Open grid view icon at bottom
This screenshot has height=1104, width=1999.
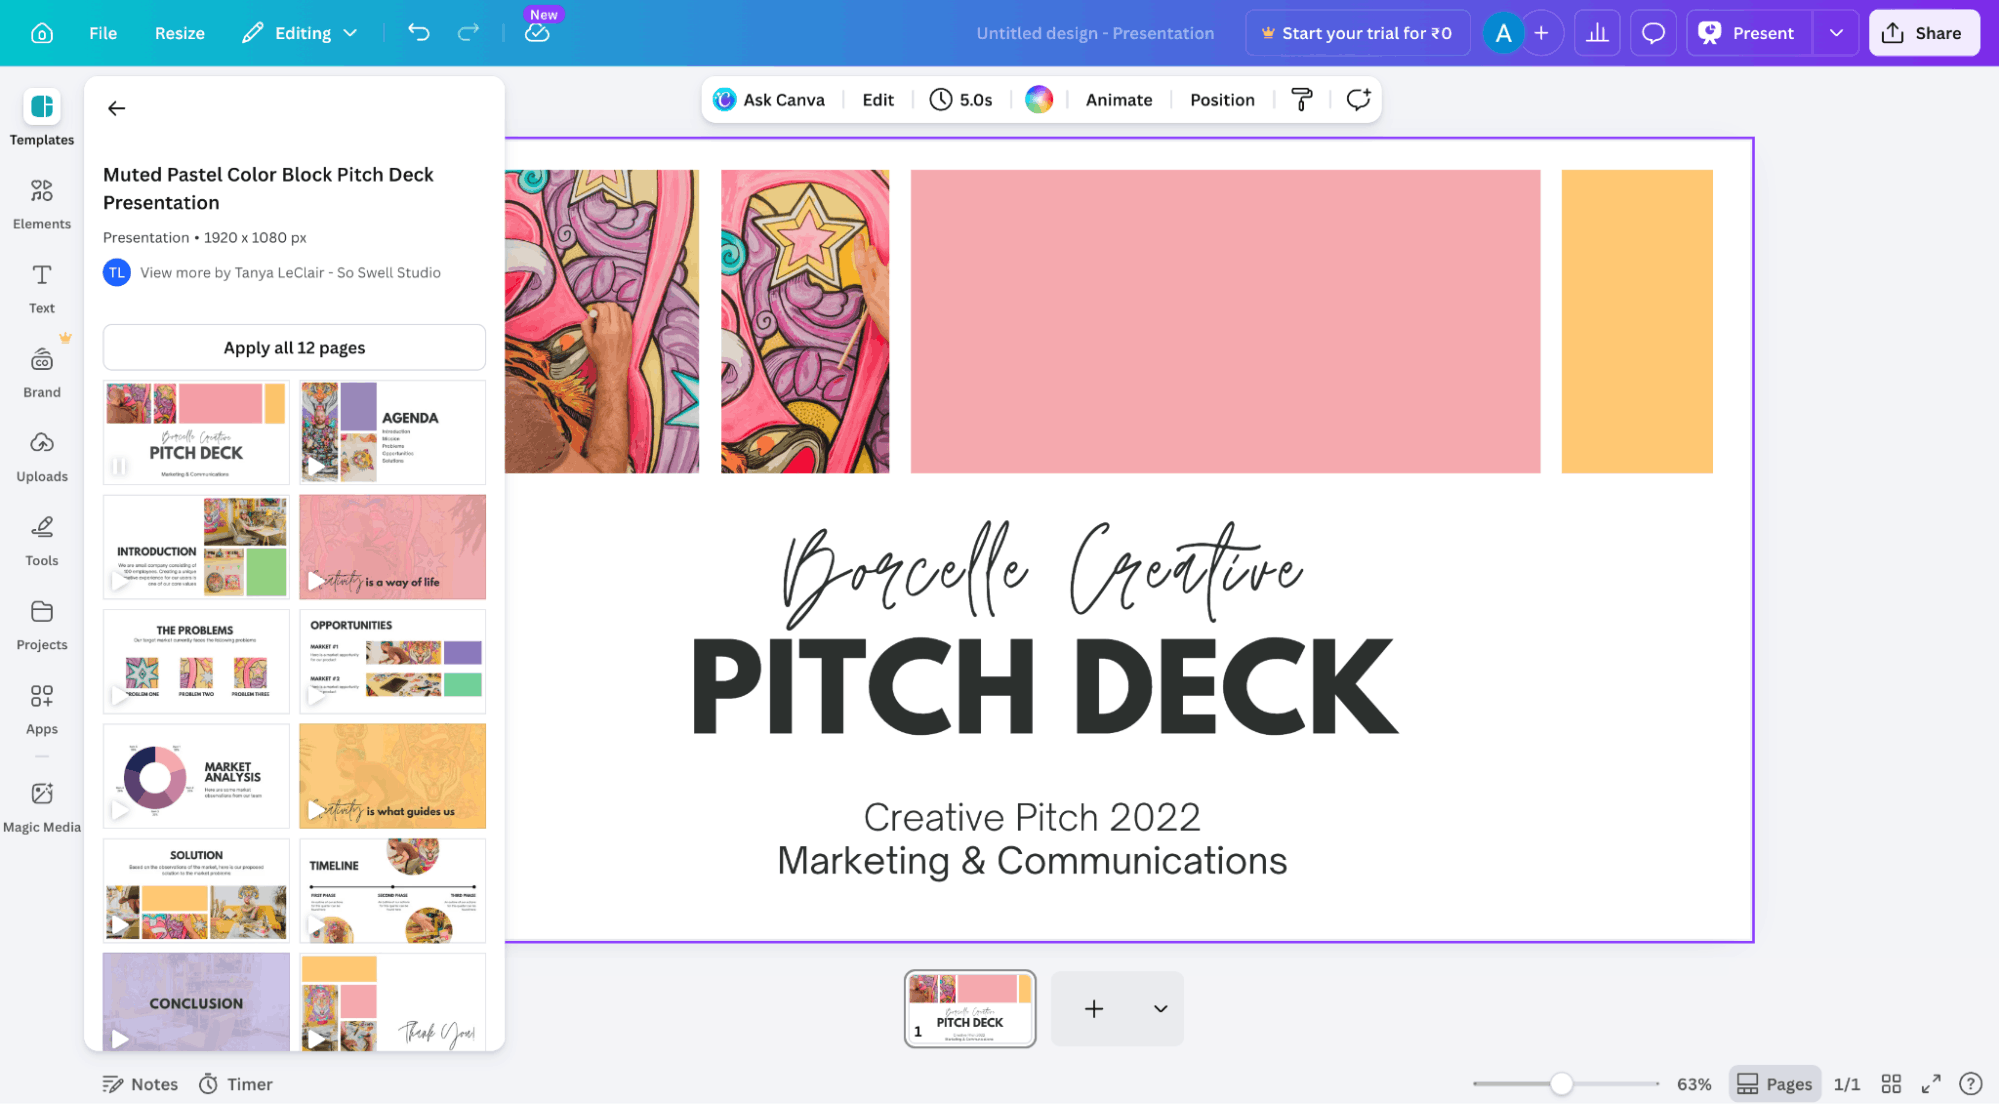click(x=1890, y=1084)
